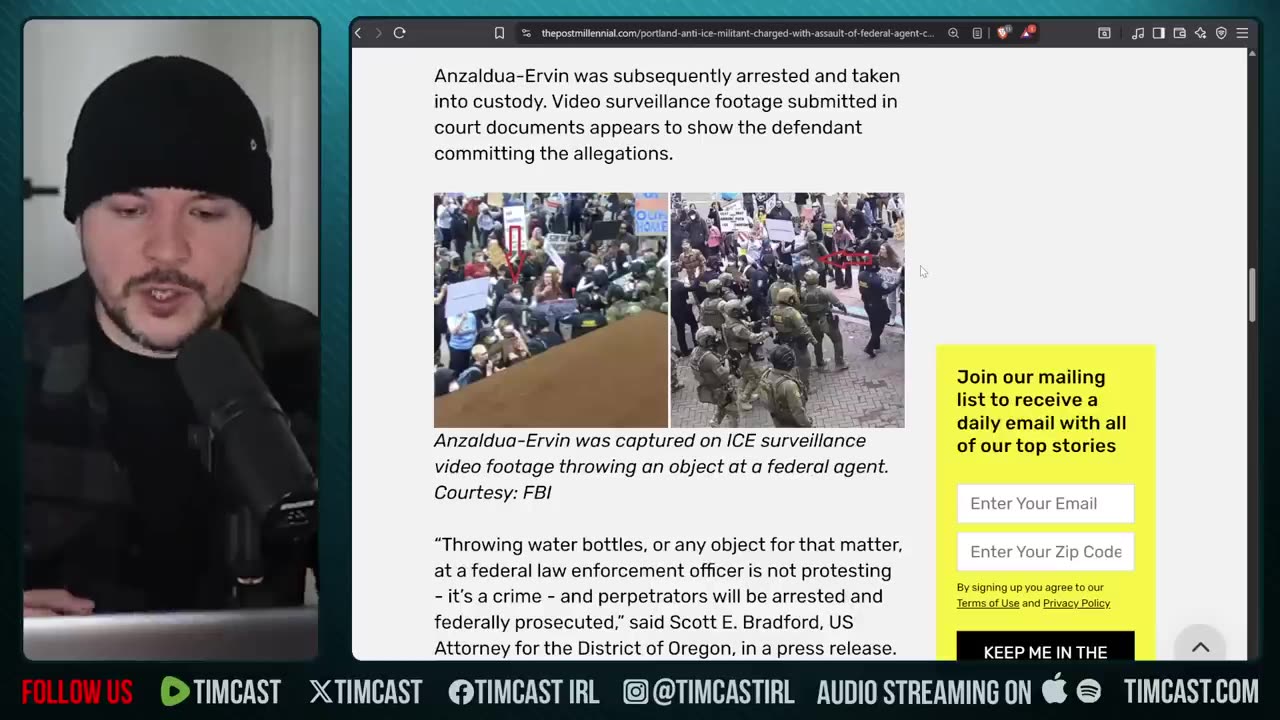Open the screenshot/capture toolbar icon
This screenshot has height=720, width=1280.
pos(1104,33)
